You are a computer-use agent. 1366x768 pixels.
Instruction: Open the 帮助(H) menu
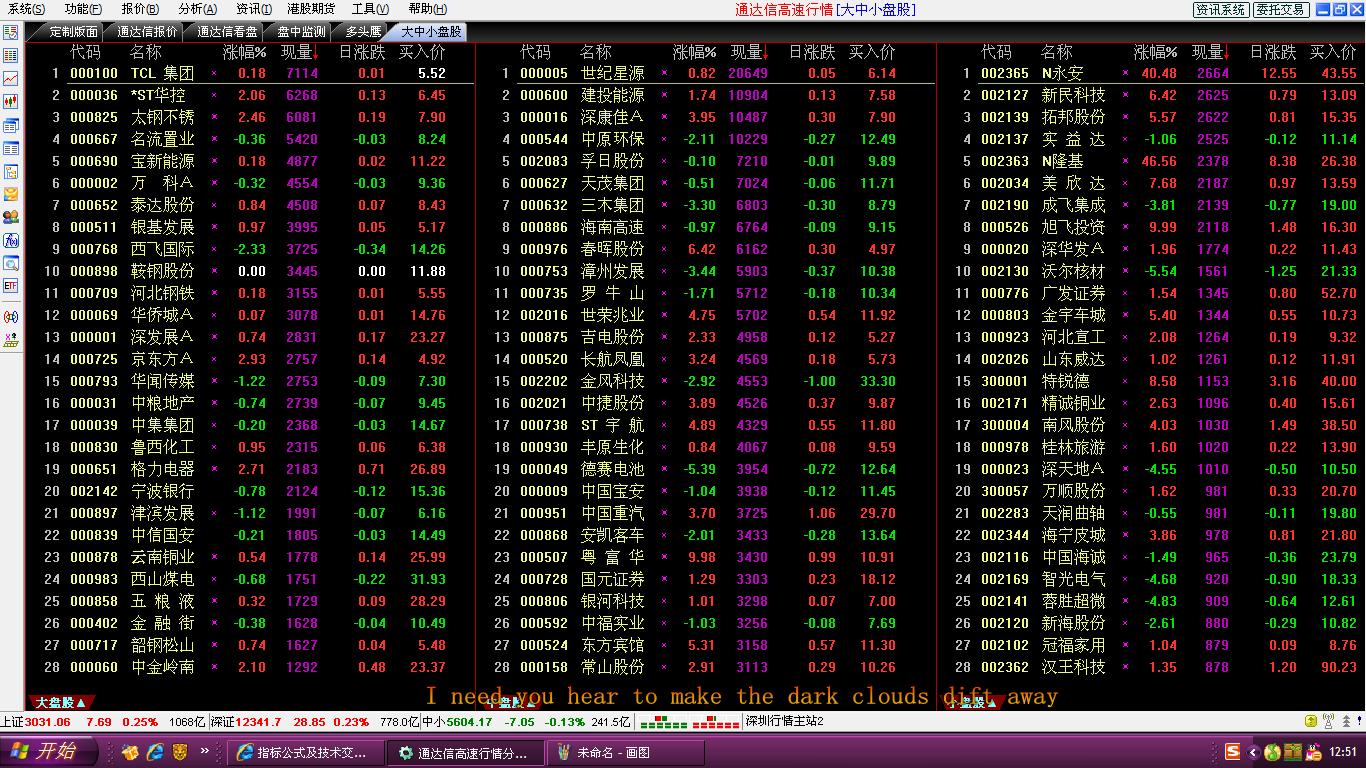(x=428, y=9)
